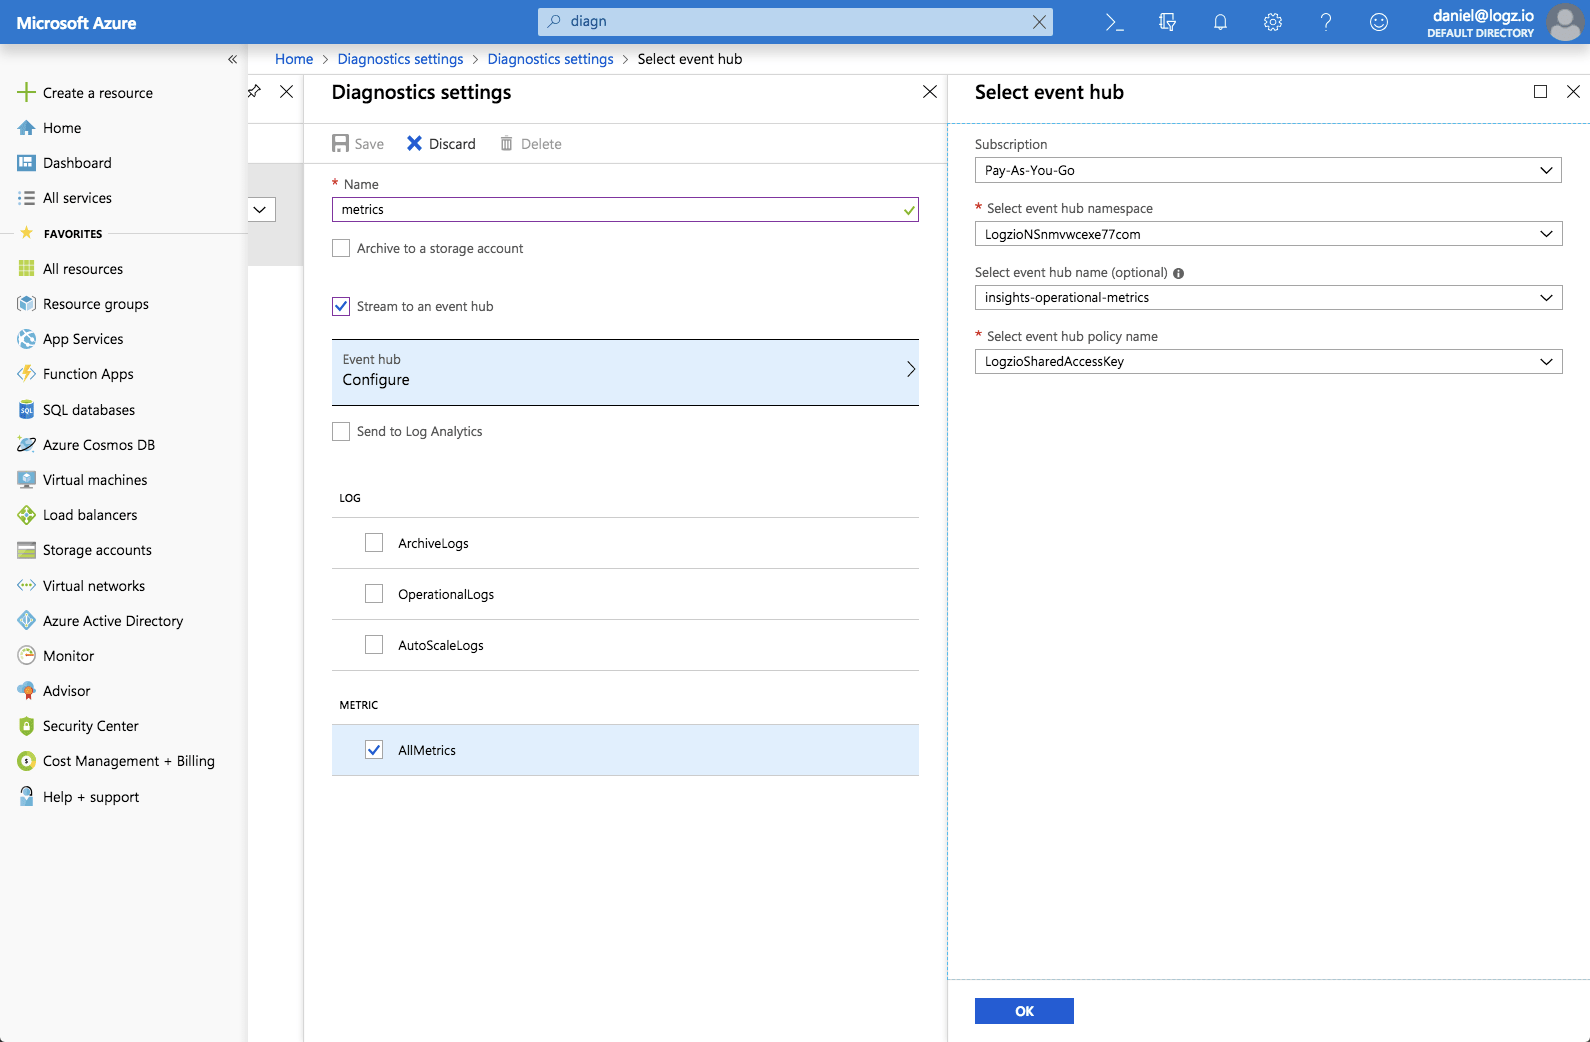Viewport: 1590px width, 1042px height.
Task: Check the ArchiveLogs checkbox
Action: 374,543
